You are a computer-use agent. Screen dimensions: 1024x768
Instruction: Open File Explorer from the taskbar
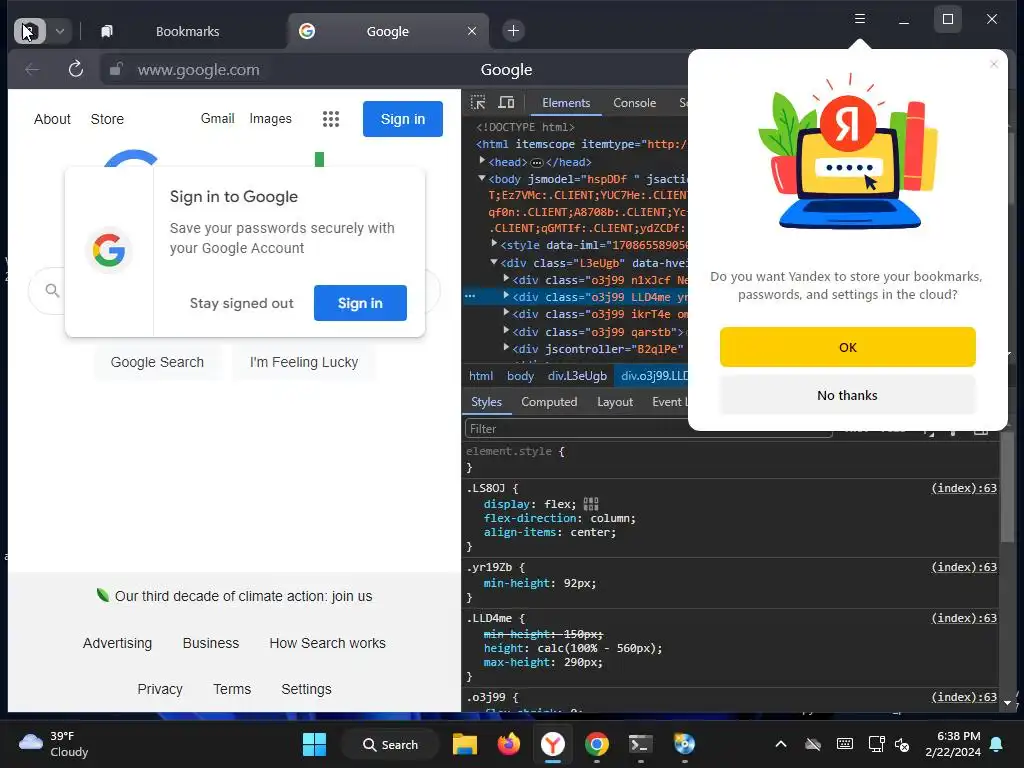pos(465,744)
